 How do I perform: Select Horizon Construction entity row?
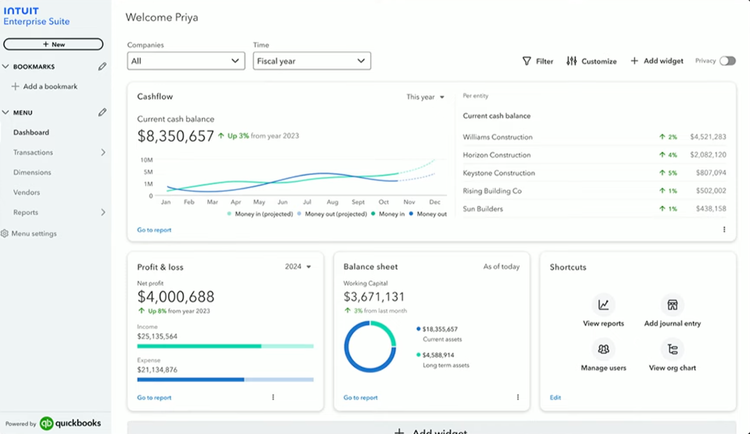[x=594, y=155]
